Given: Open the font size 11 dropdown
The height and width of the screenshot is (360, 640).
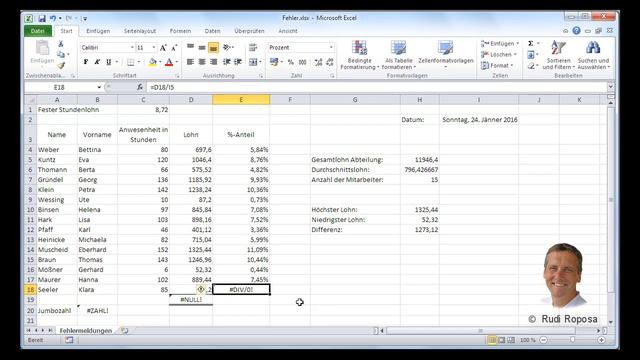Looking at the screenshot, I should (154, 48).
